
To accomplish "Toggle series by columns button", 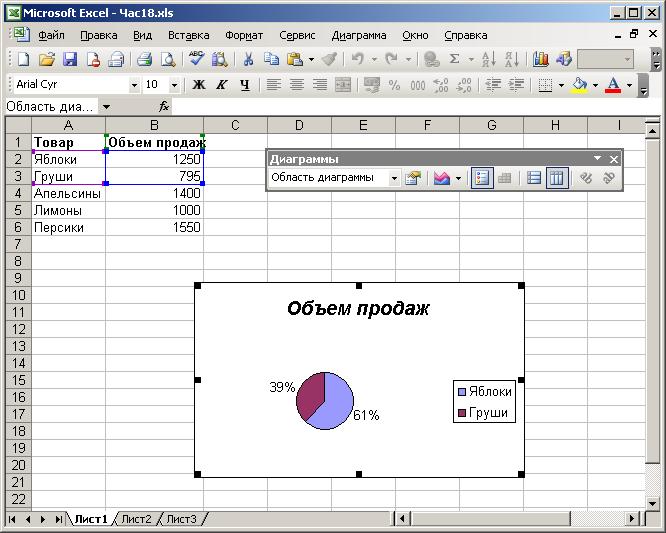I will (x=557, y=178).
